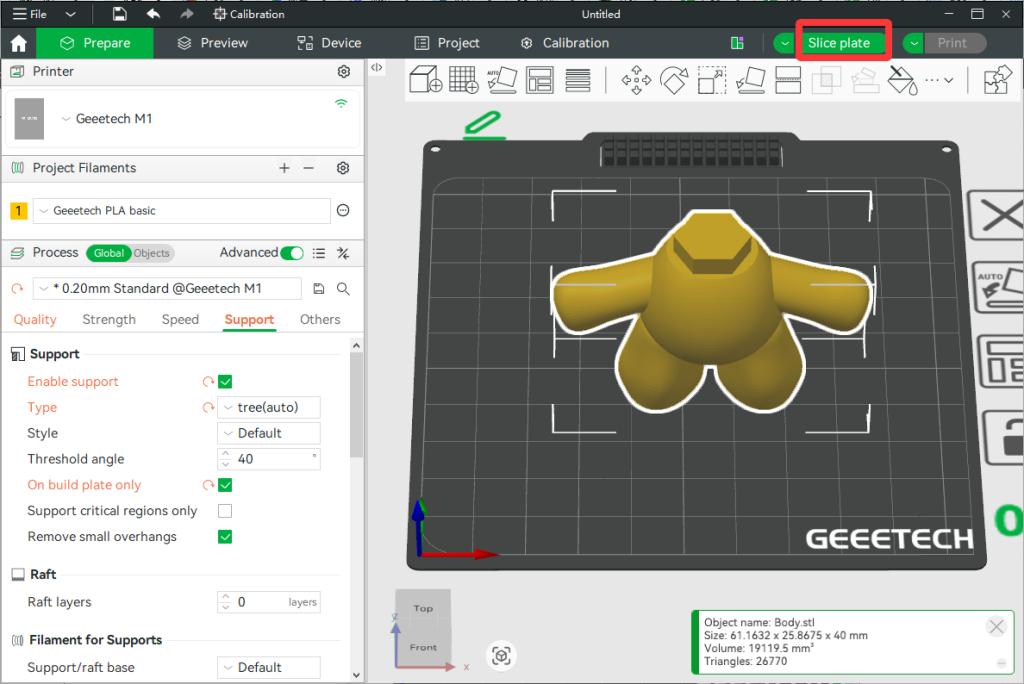1024x684 pixels.
Task: Select the Scale tool in the toolbar
Action: [x=712, y=80]
